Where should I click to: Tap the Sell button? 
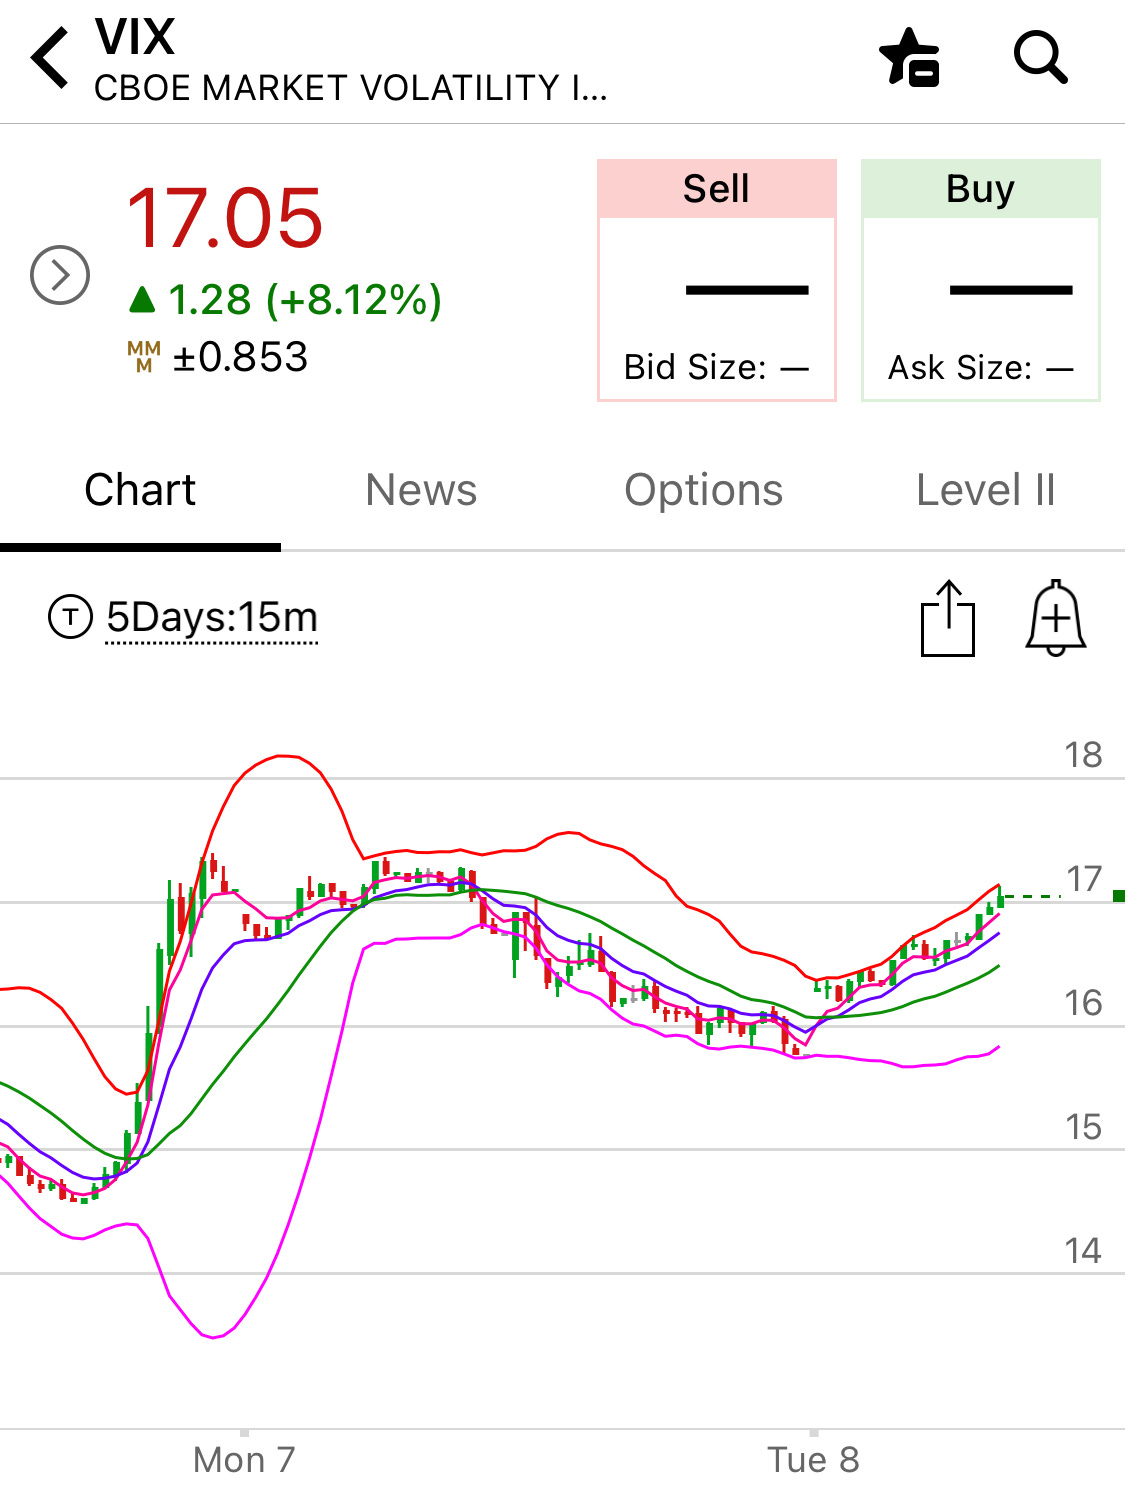(717, 280)
